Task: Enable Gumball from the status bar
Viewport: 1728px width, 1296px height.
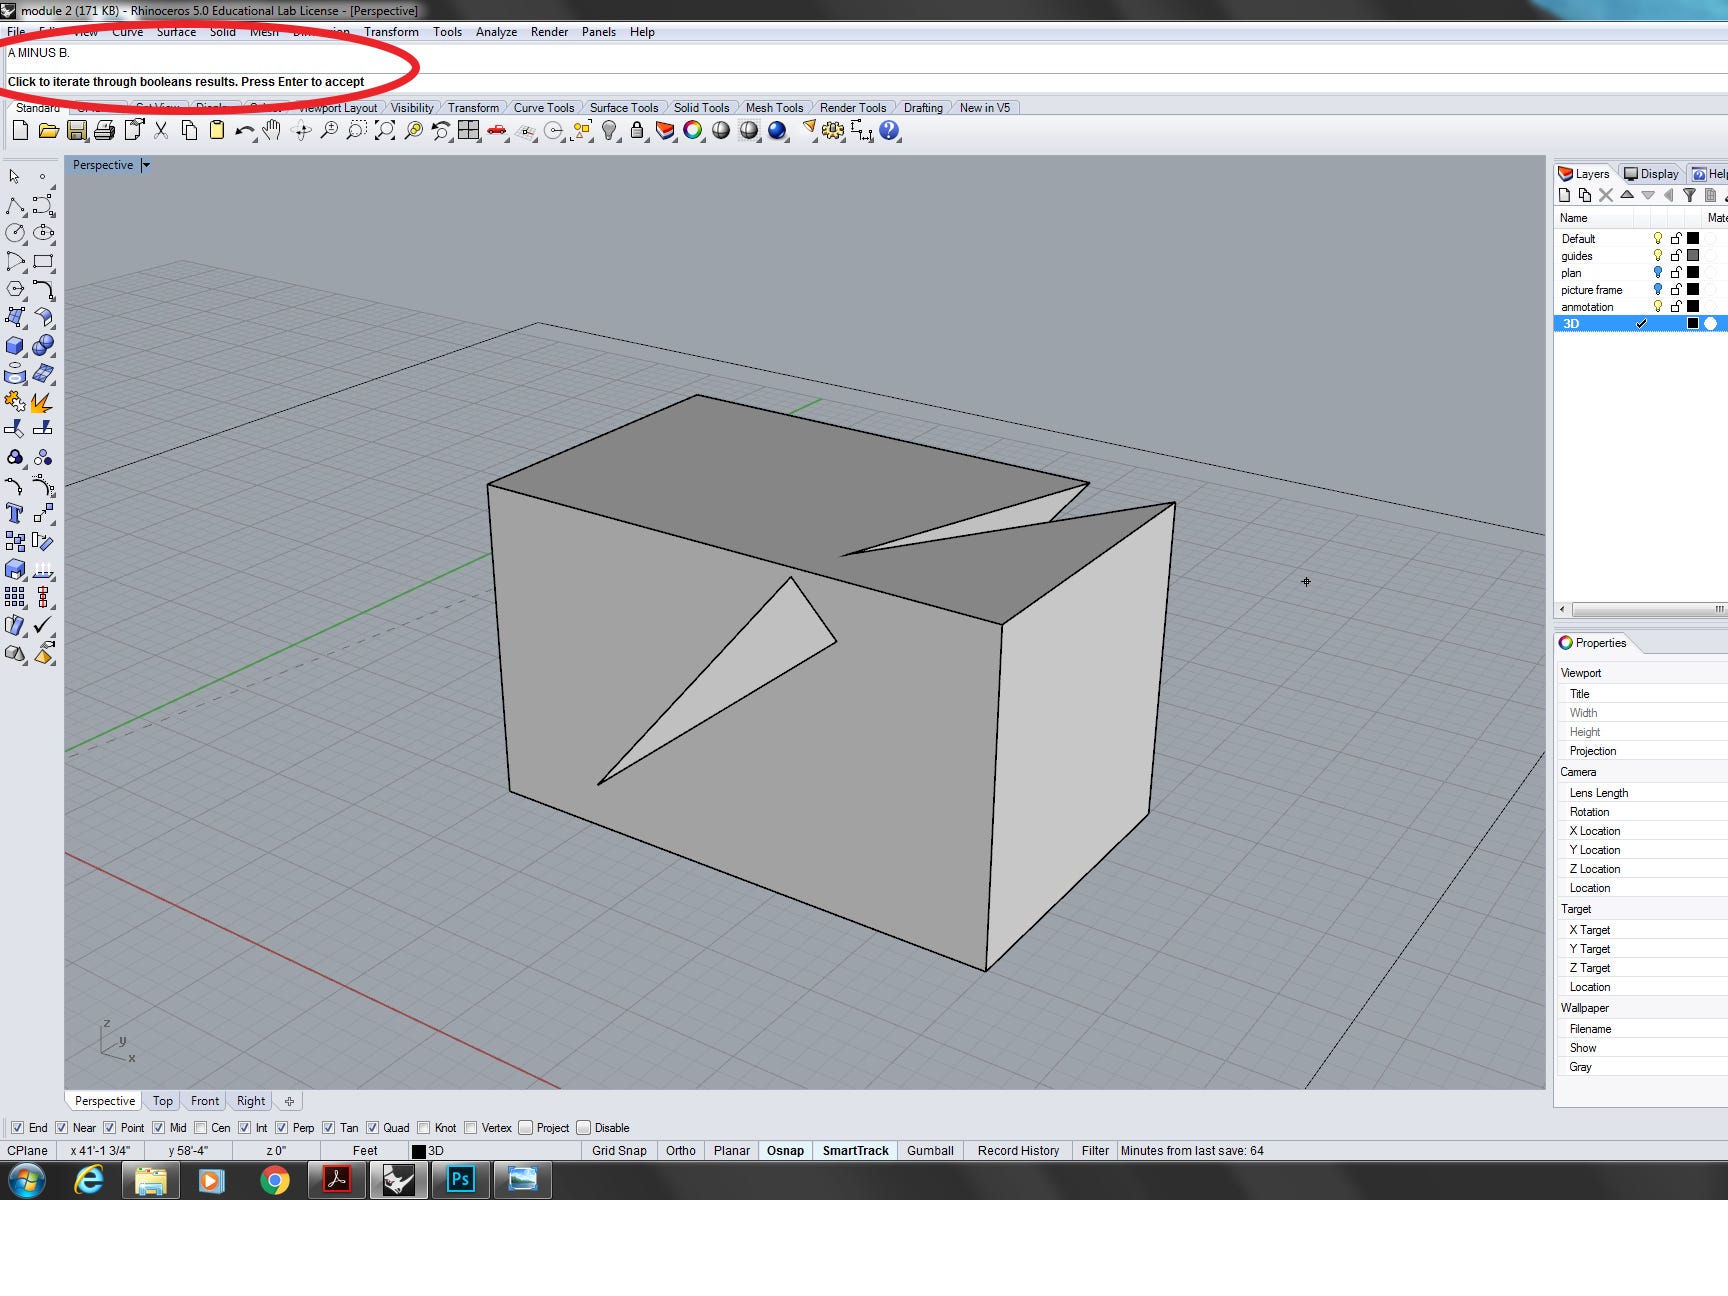Action: coord(930,1150)
